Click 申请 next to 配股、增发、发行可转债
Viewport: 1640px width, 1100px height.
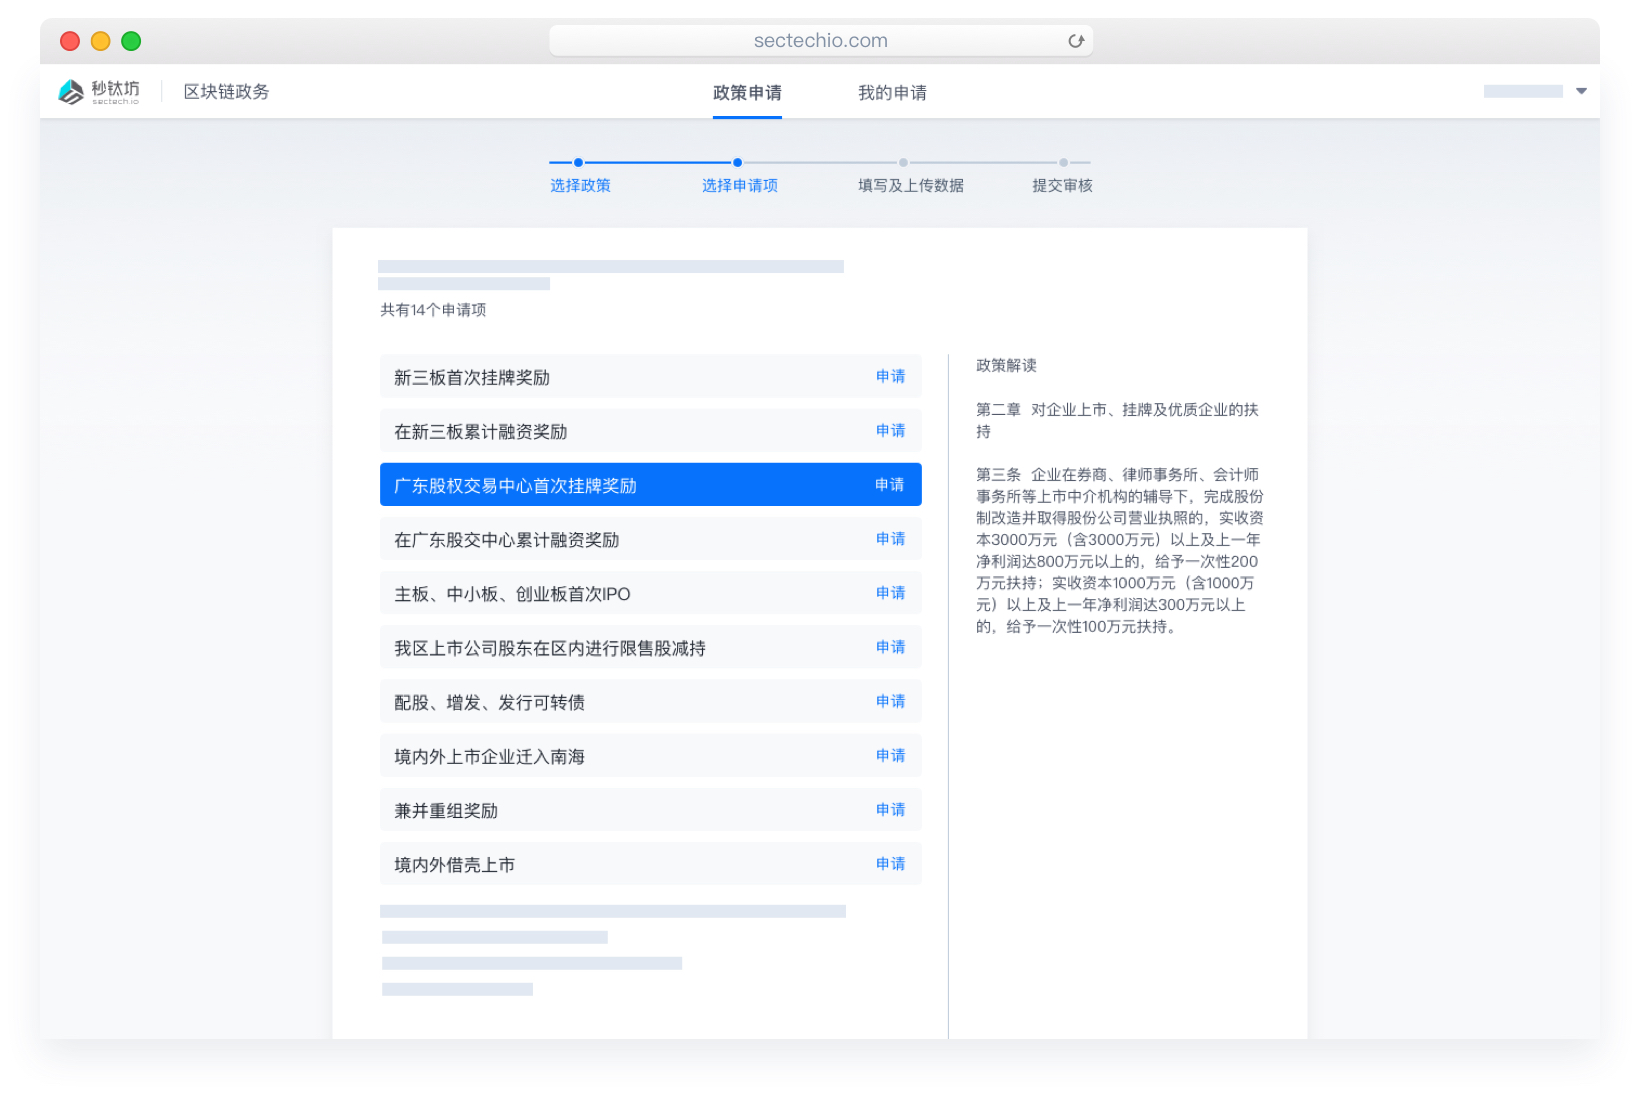(x=890, y=702)
